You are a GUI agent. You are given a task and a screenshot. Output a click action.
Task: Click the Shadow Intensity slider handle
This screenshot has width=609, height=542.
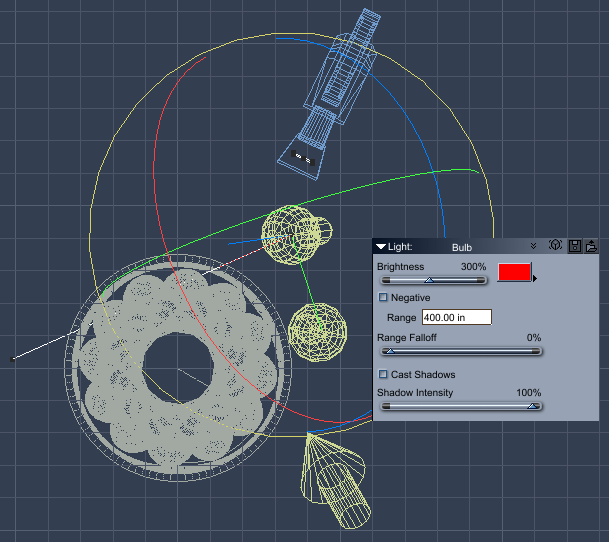(x=533, y=406)
